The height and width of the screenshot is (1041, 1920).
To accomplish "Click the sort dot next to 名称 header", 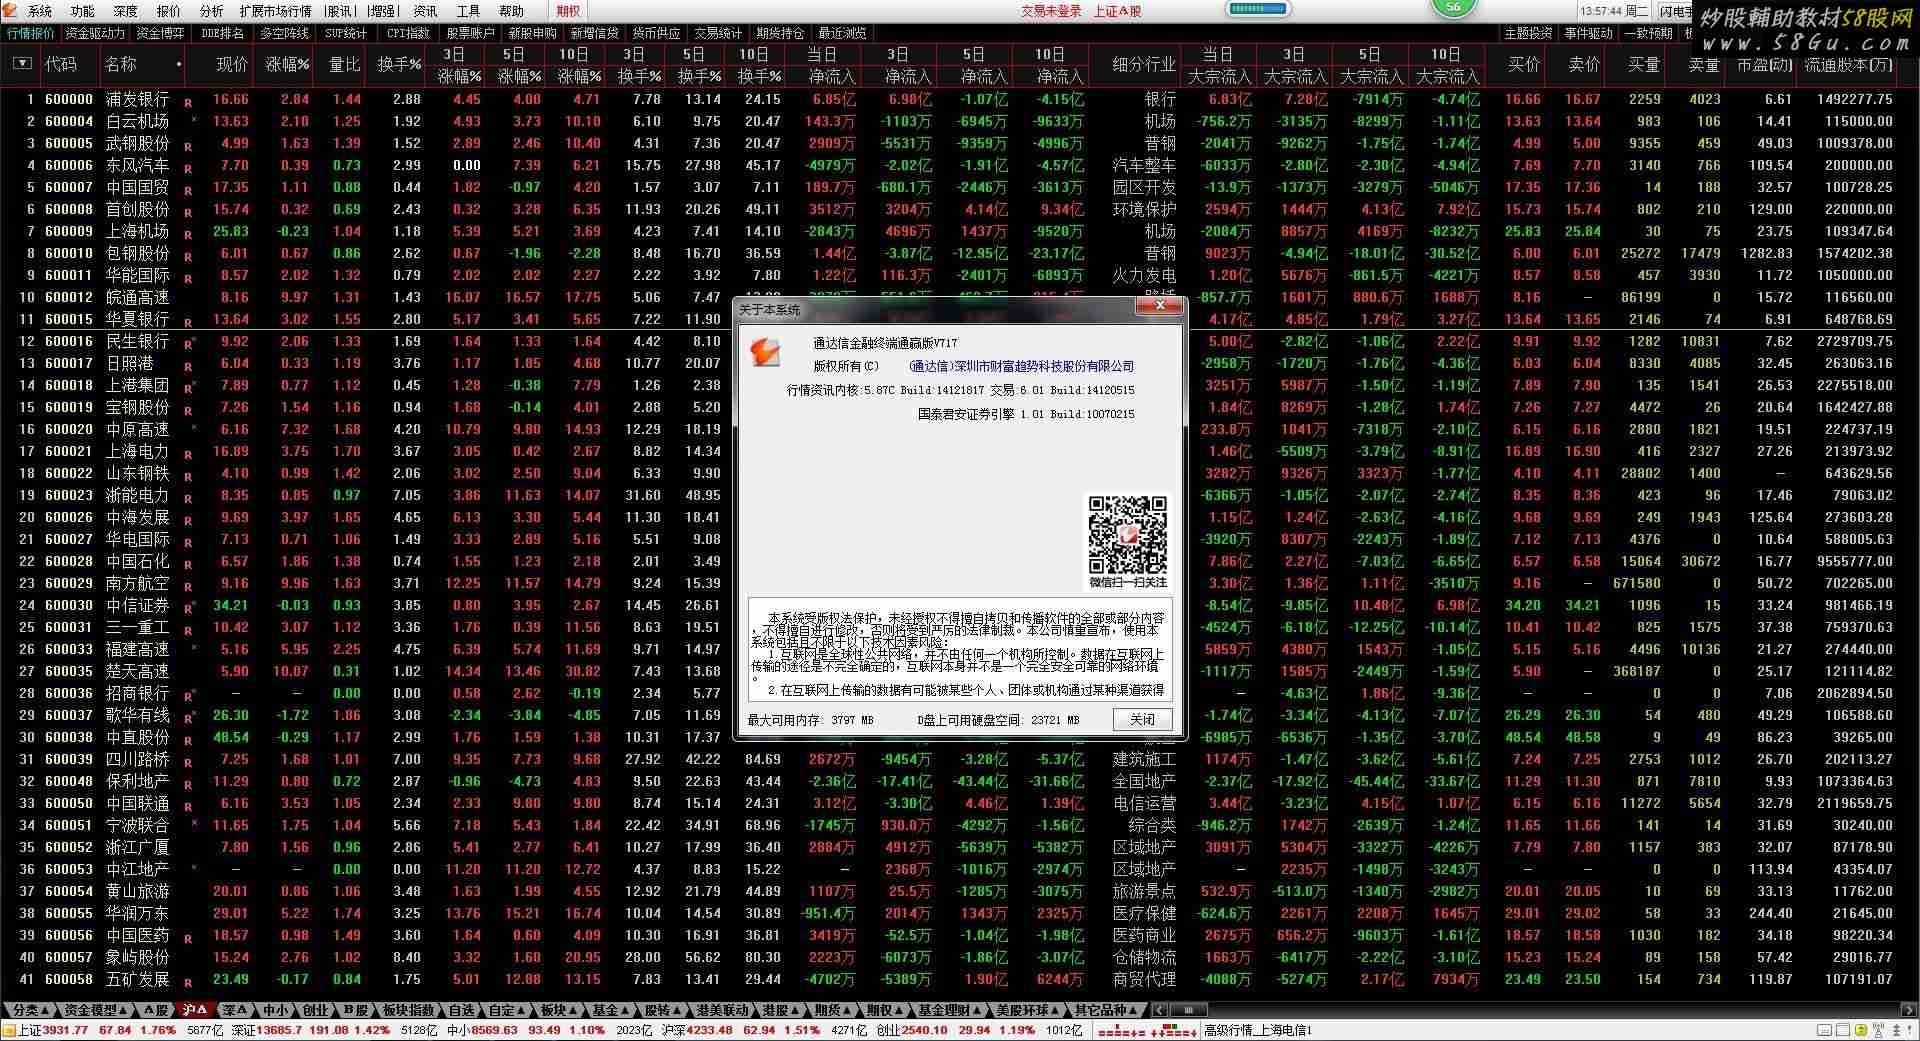I will point(179,65).
